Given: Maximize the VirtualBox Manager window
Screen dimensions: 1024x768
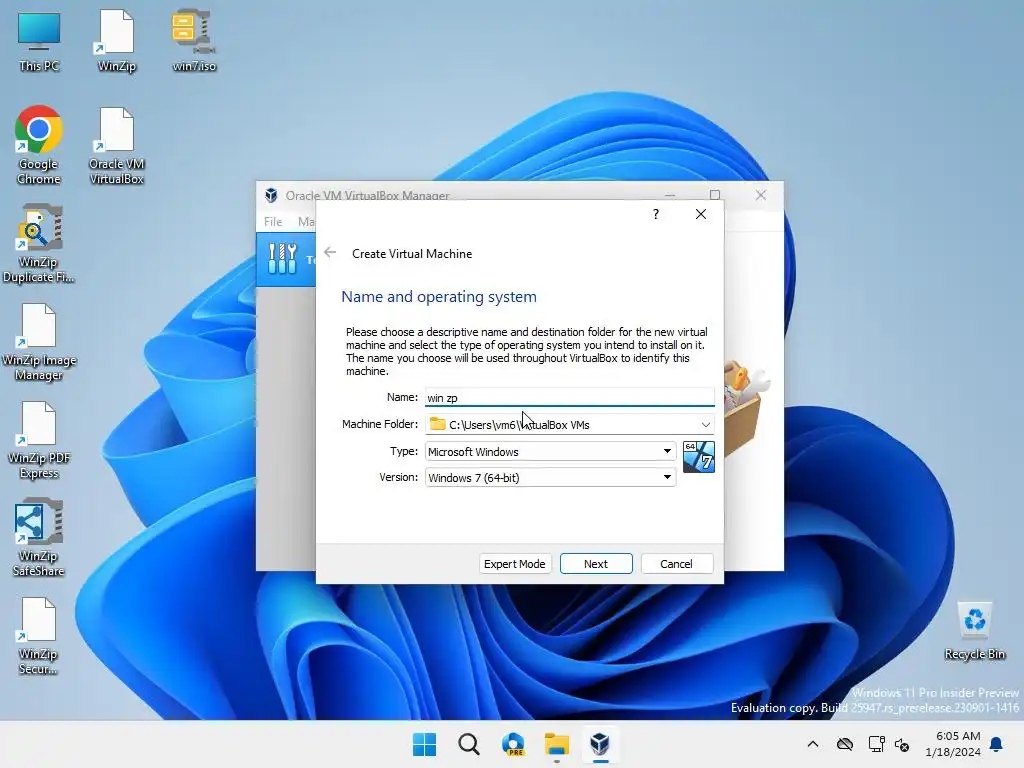Looking at the screenshot, I should (x=714, y=195).
